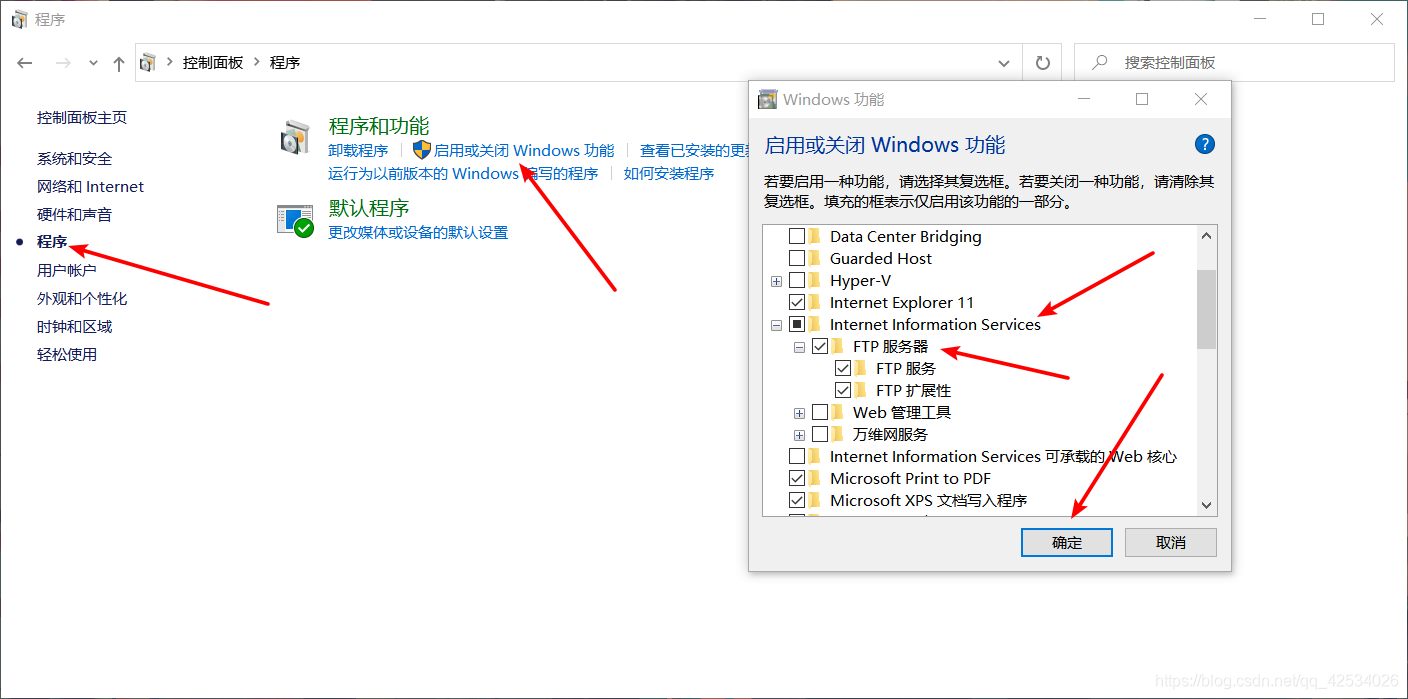
Task: Check the Web 管理工具 checkbox
Action: (820, 412)
